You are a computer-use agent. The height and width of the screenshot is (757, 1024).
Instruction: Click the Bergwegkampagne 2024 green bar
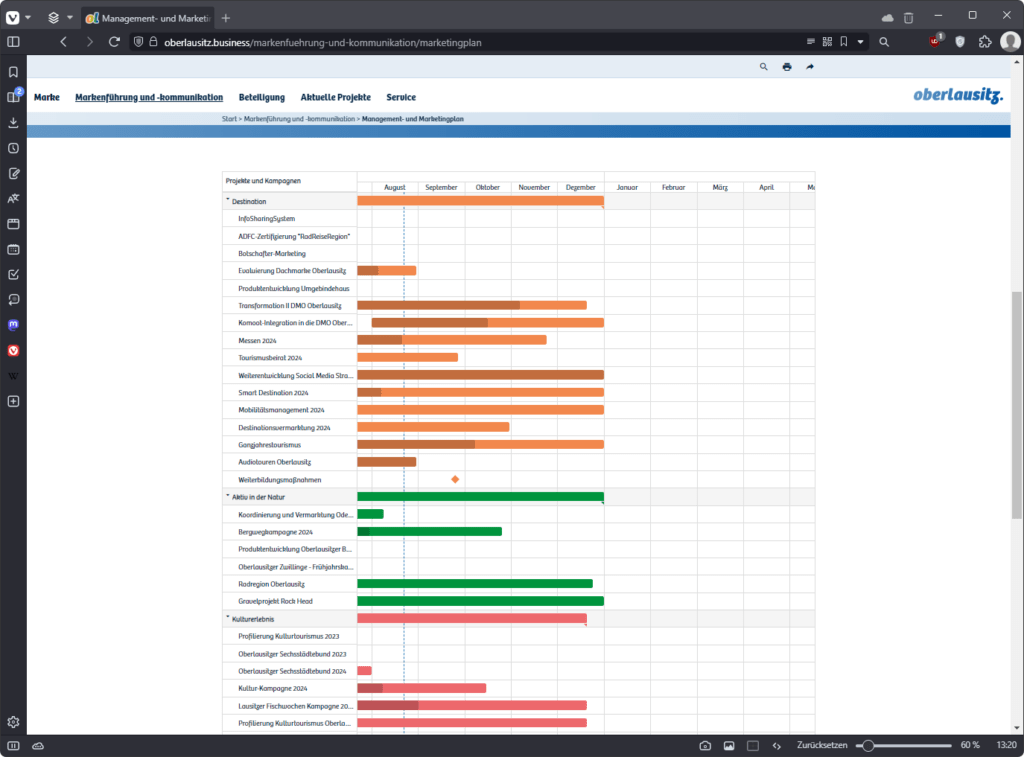coord(429,532)
